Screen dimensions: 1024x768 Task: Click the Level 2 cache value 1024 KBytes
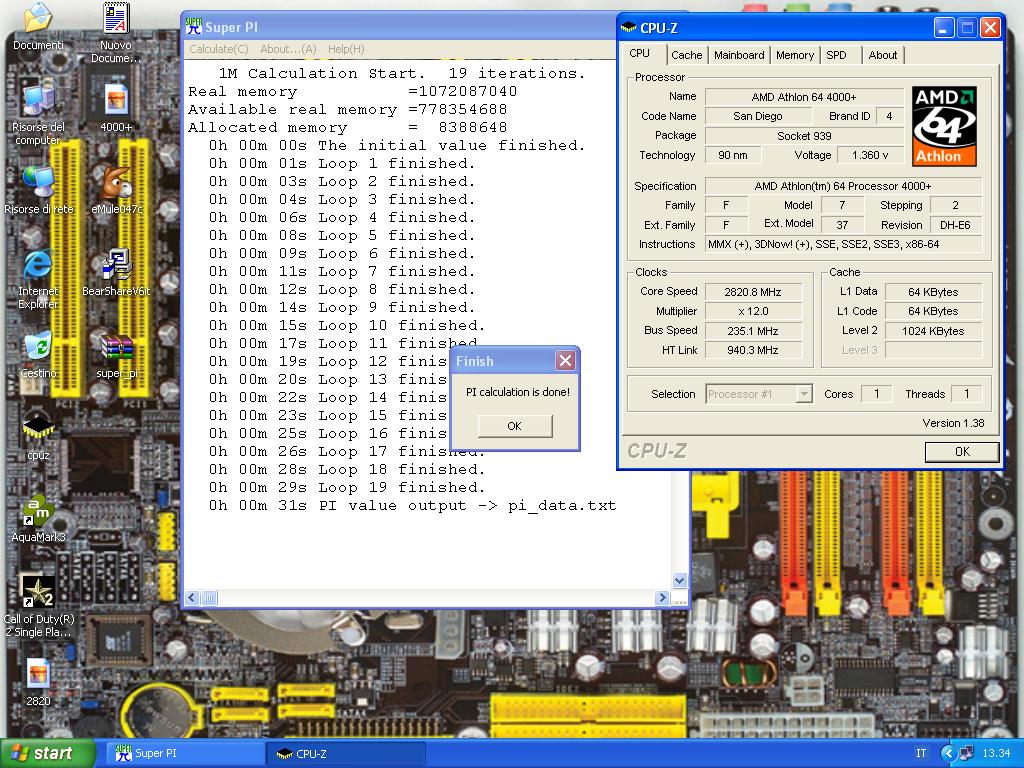click(933, 331)
